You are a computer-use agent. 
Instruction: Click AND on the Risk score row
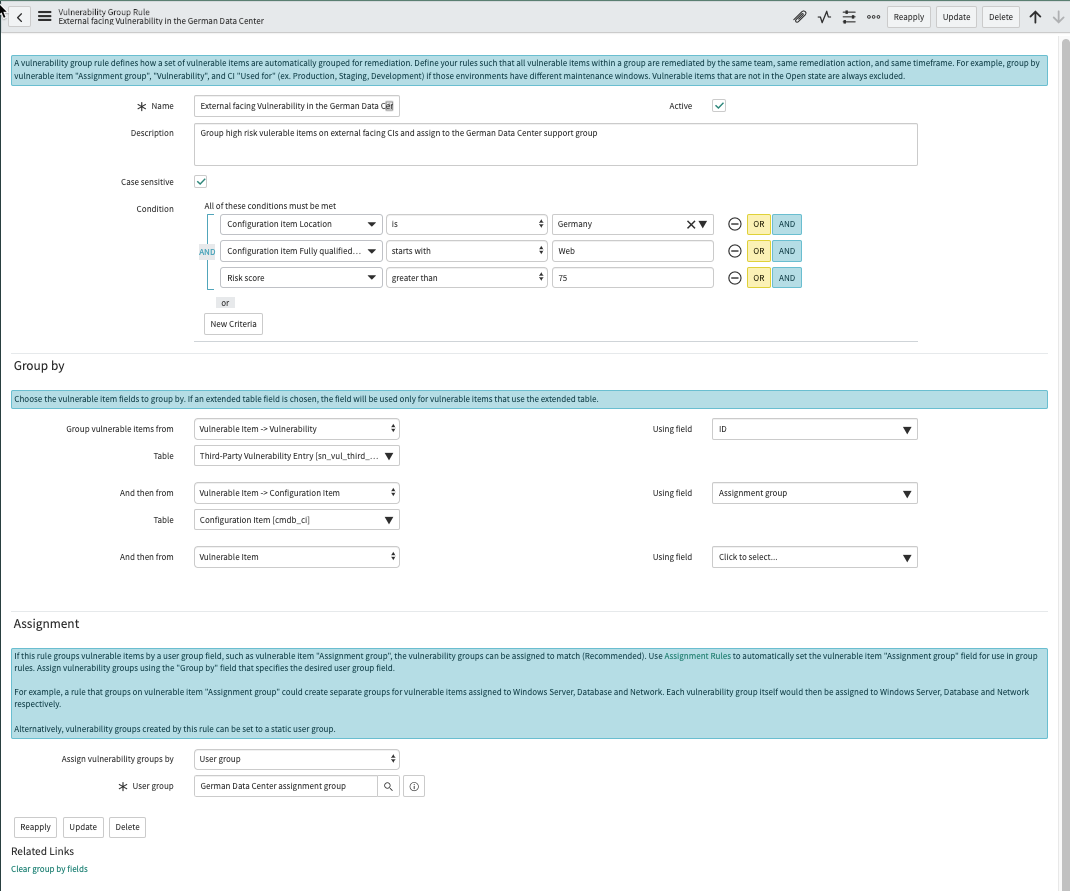click(x=787, y=278)
